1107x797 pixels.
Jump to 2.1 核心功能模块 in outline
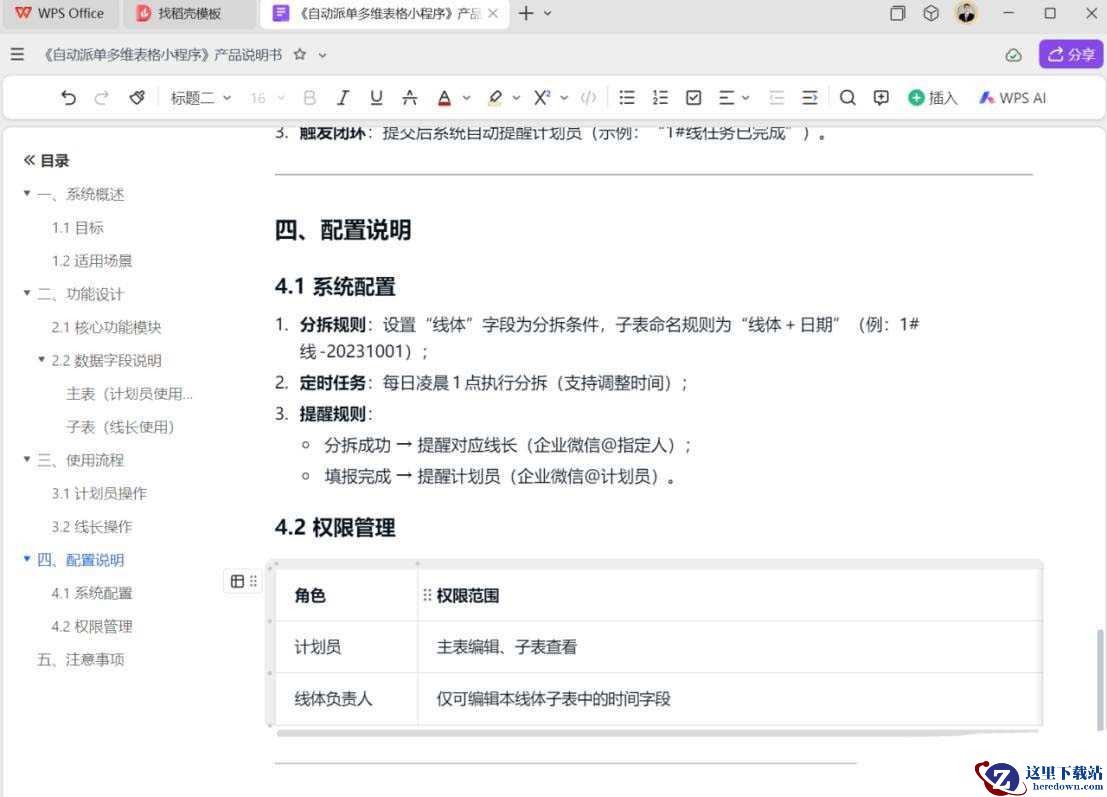(x=106, y=327)
